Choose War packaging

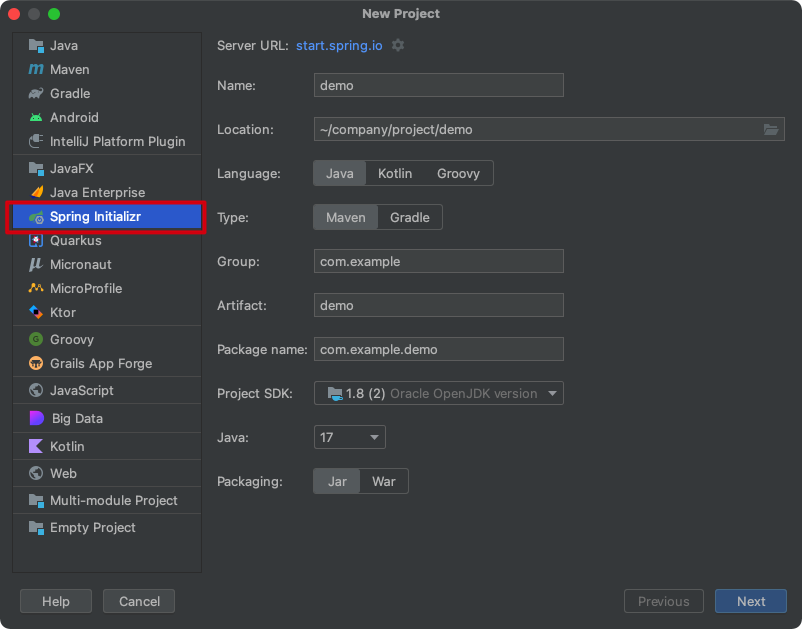[384, 481]
